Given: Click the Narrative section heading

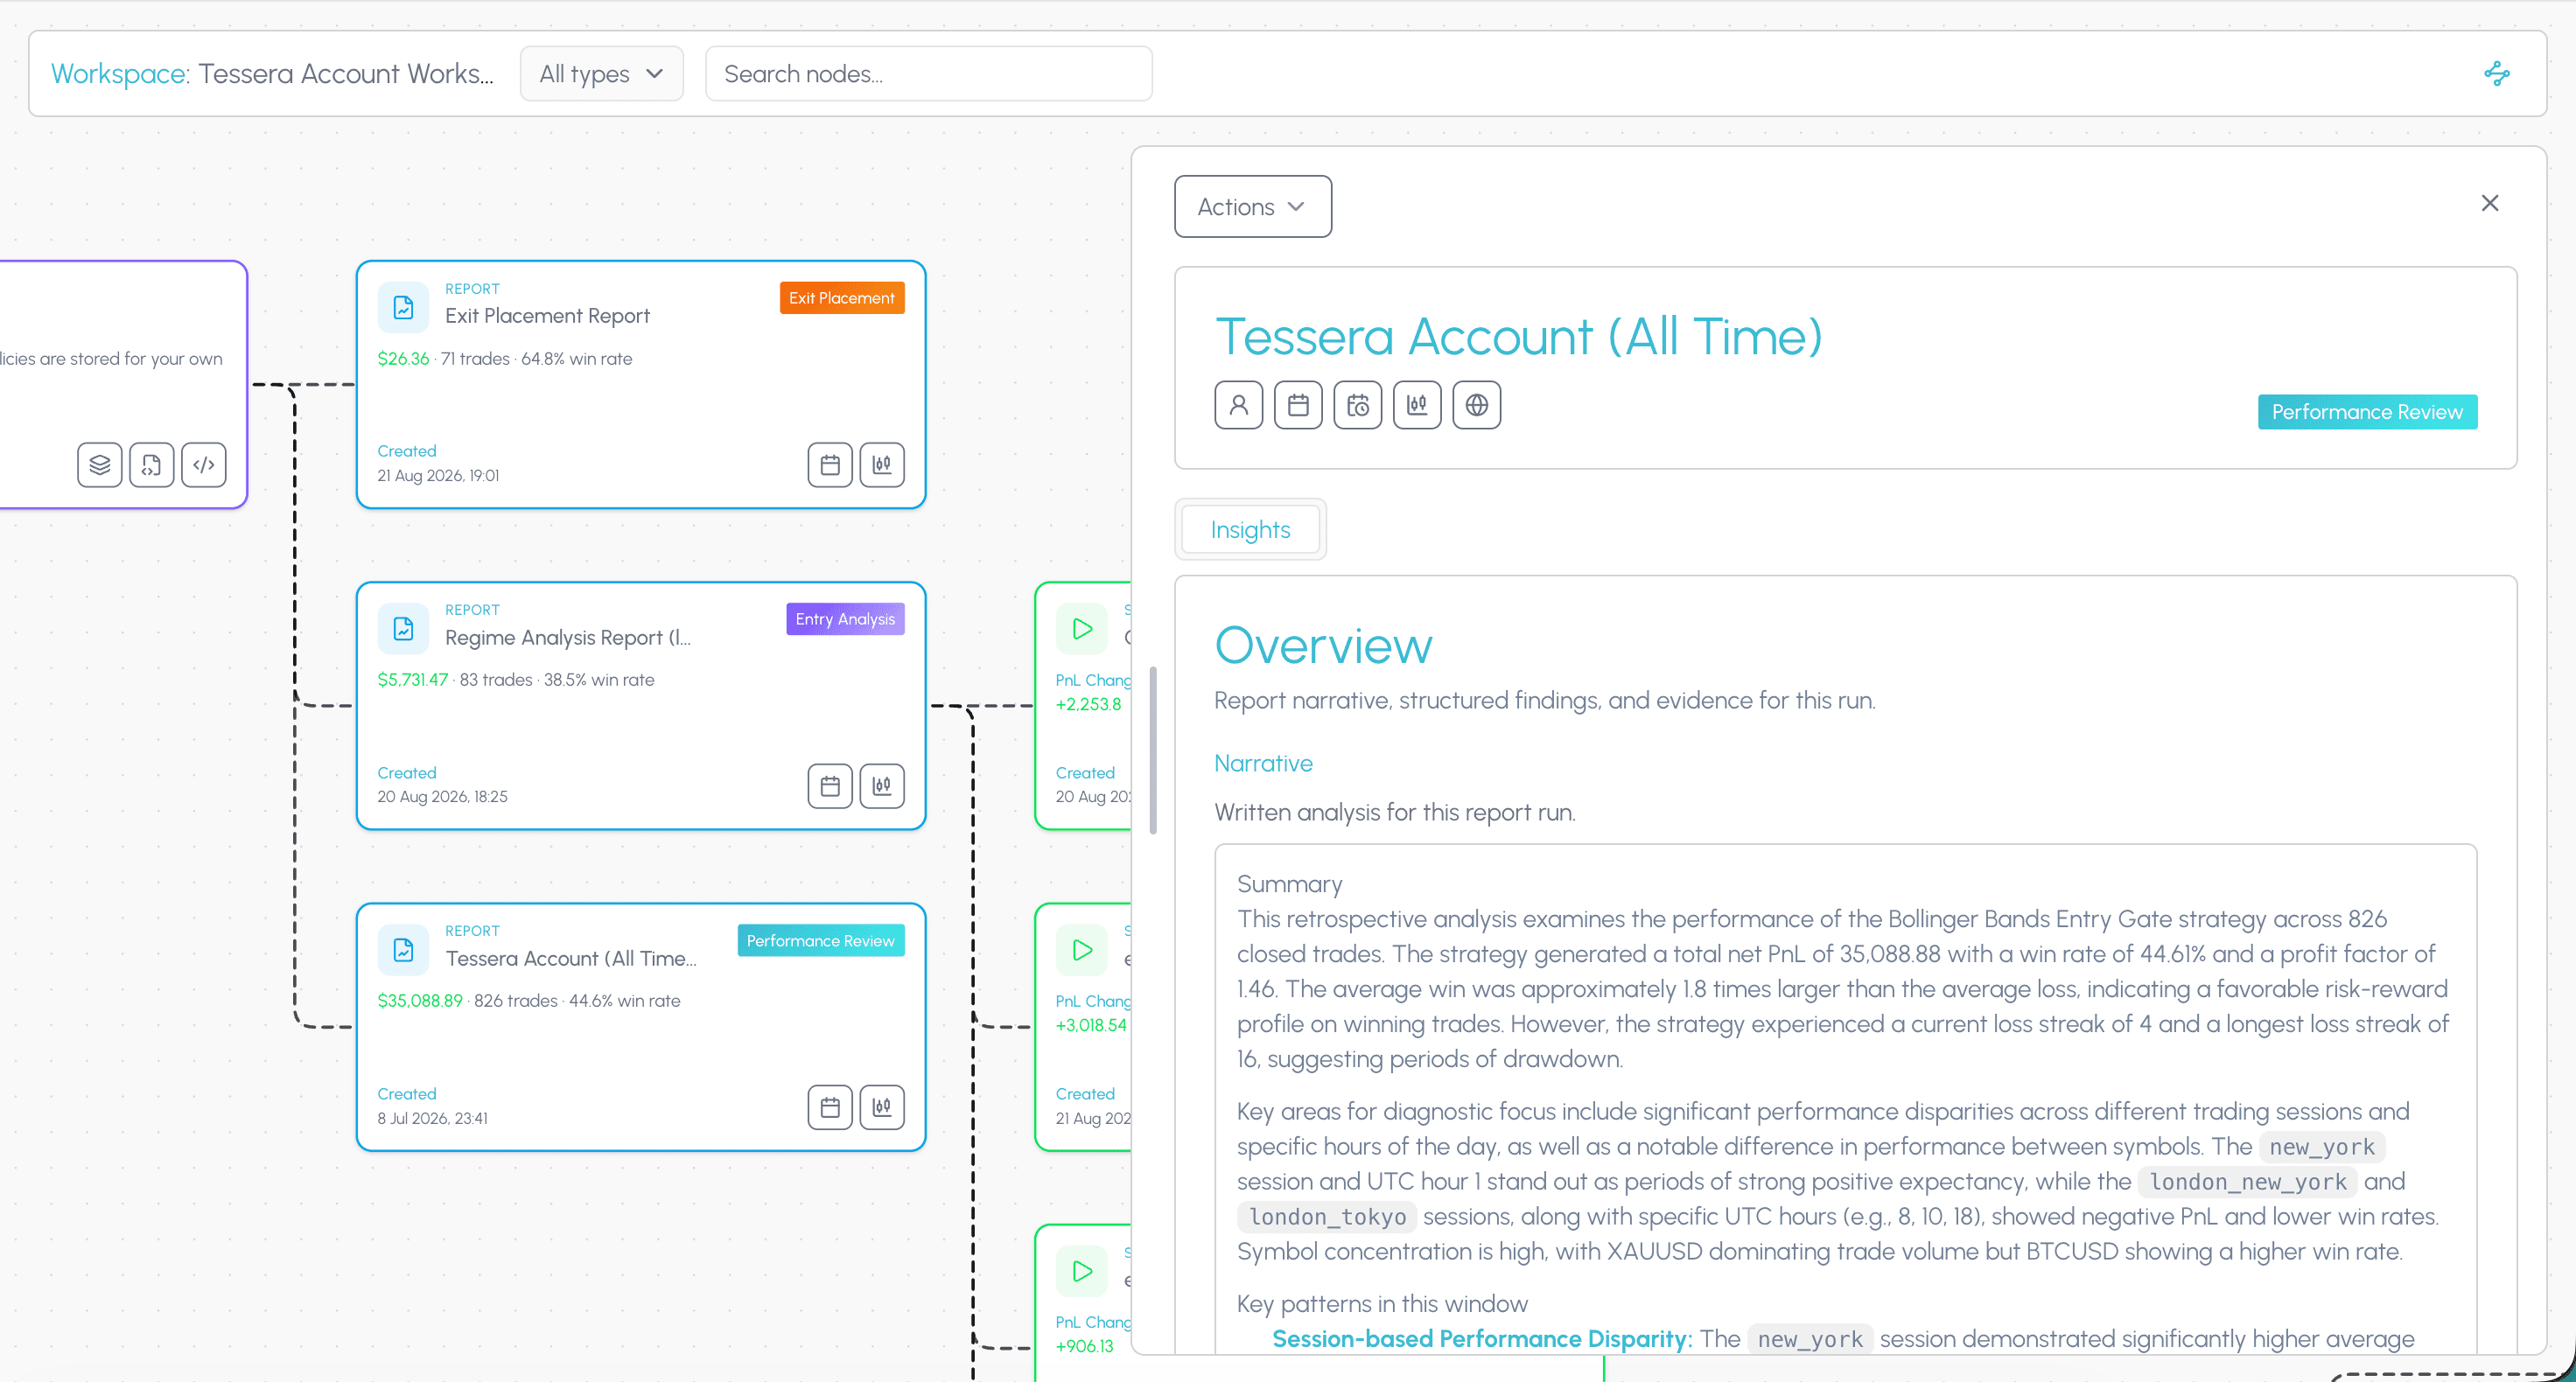Looking at the screenshot, I should click(x=1263, y=763).
